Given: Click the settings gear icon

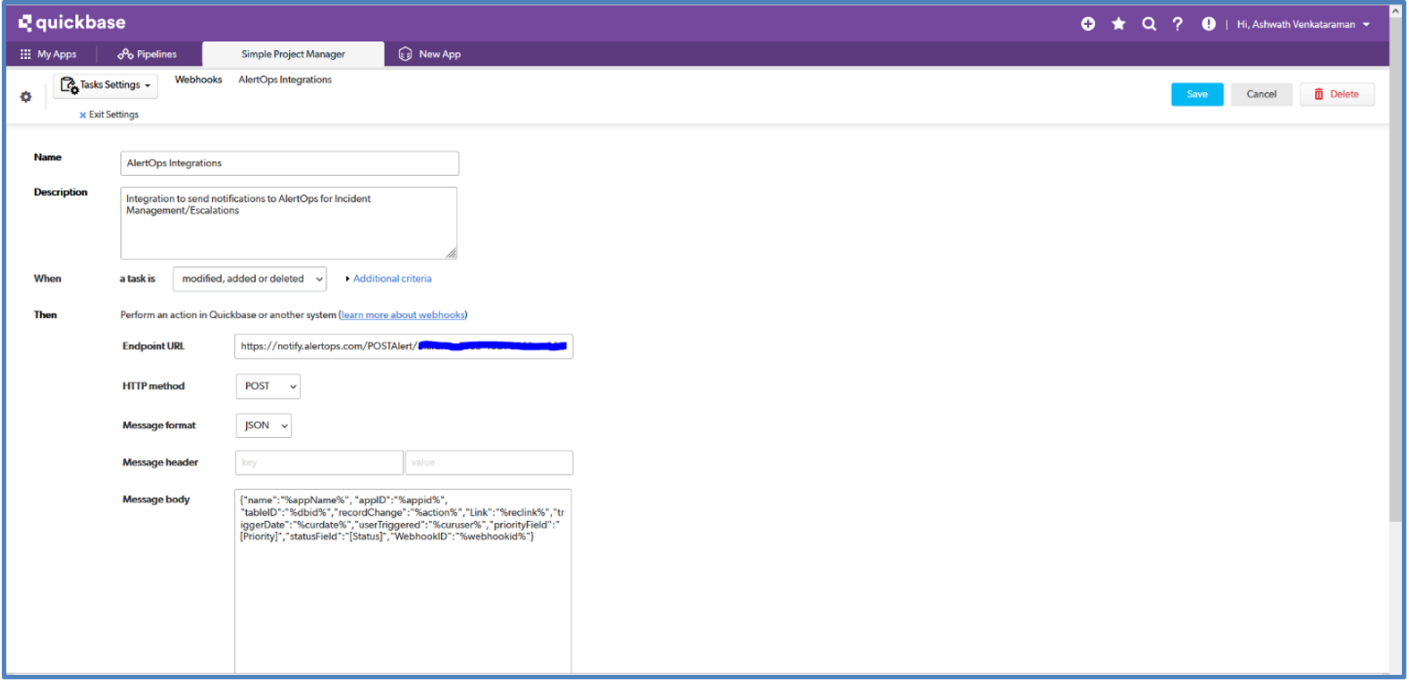Looking at the screenshot, I should [26, 97].
